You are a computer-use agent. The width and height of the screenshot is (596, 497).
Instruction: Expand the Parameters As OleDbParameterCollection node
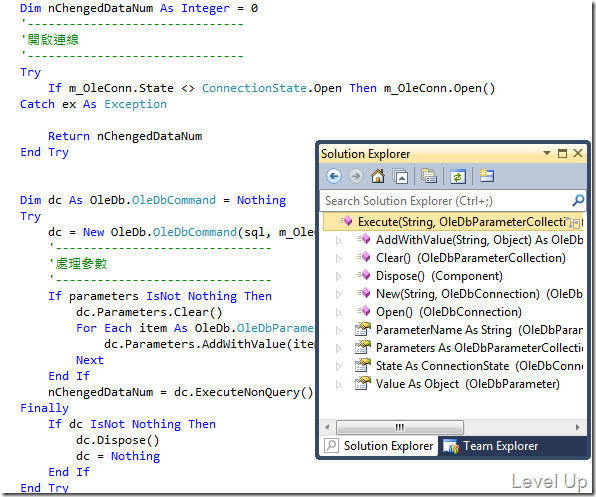tap(338, 348)
